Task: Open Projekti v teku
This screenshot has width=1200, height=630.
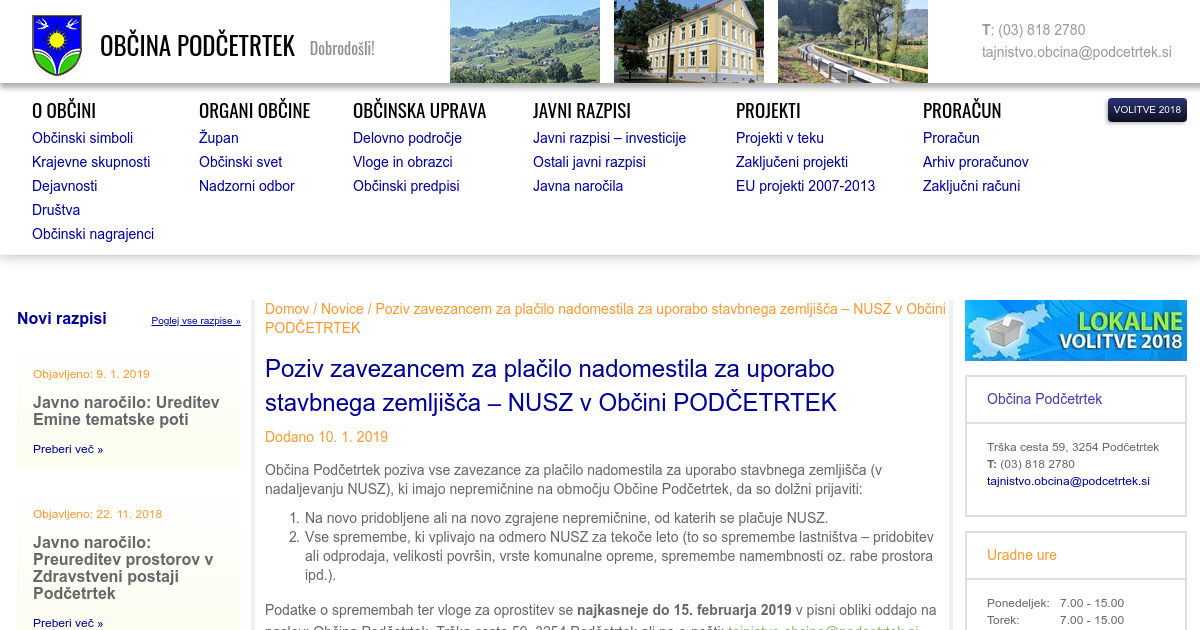Action: click(779, 138)
